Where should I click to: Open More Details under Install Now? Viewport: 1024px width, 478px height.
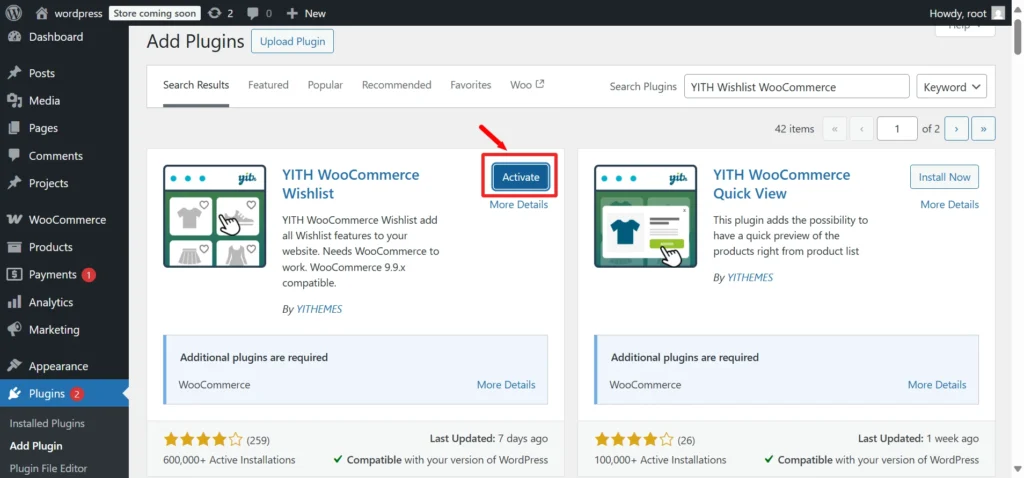[950, 204]
